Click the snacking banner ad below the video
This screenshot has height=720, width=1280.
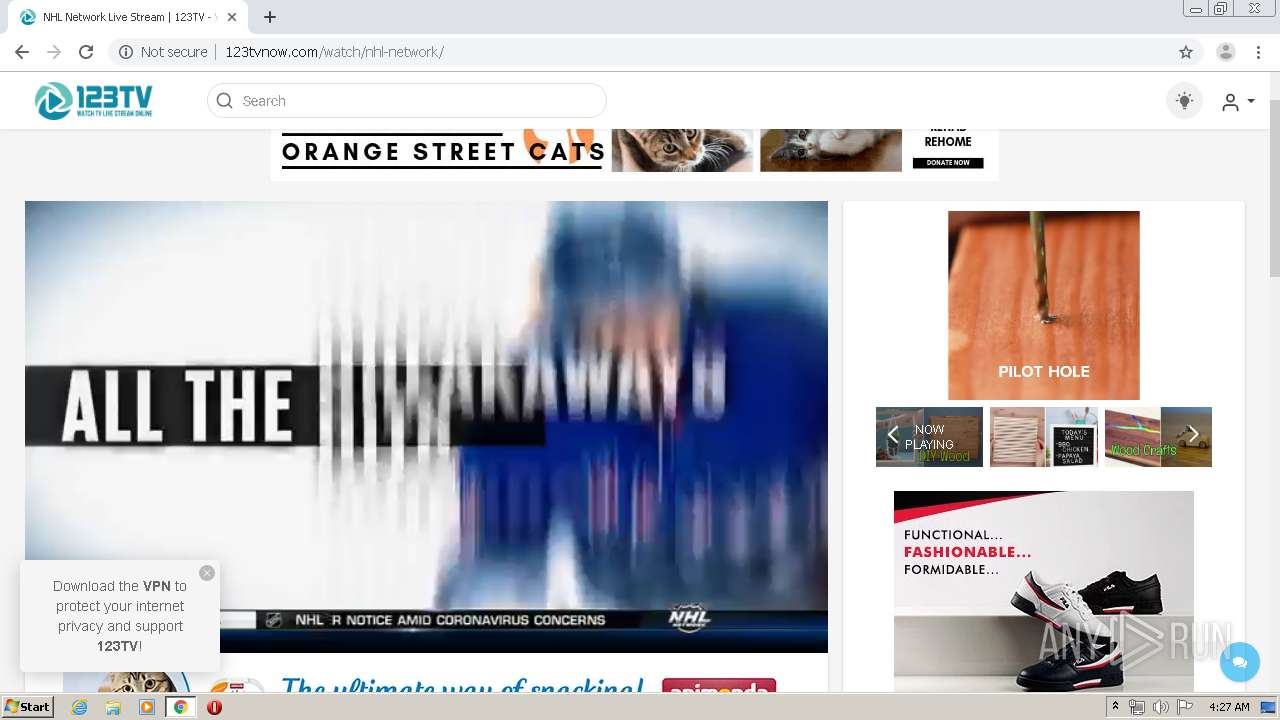click(427, 680)
